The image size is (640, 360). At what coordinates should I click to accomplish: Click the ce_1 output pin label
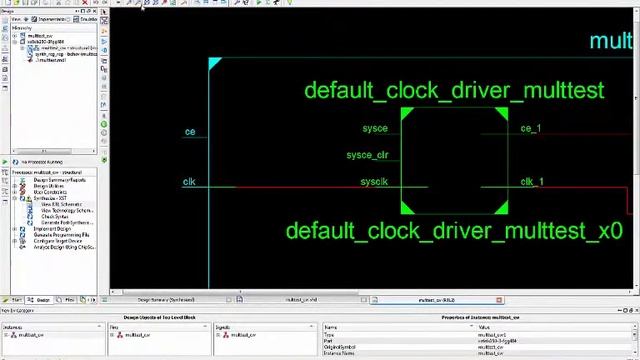[x=531, y=128]
